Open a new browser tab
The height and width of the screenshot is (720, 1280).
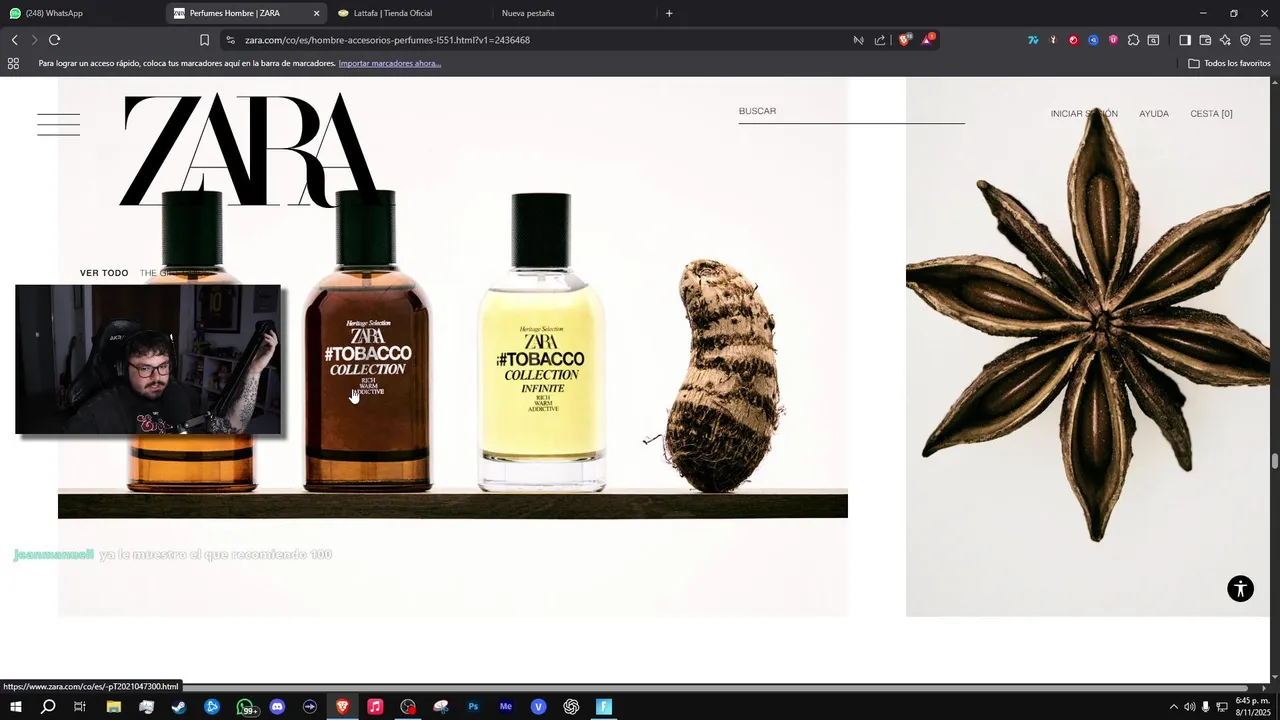[x=669, y=13]
